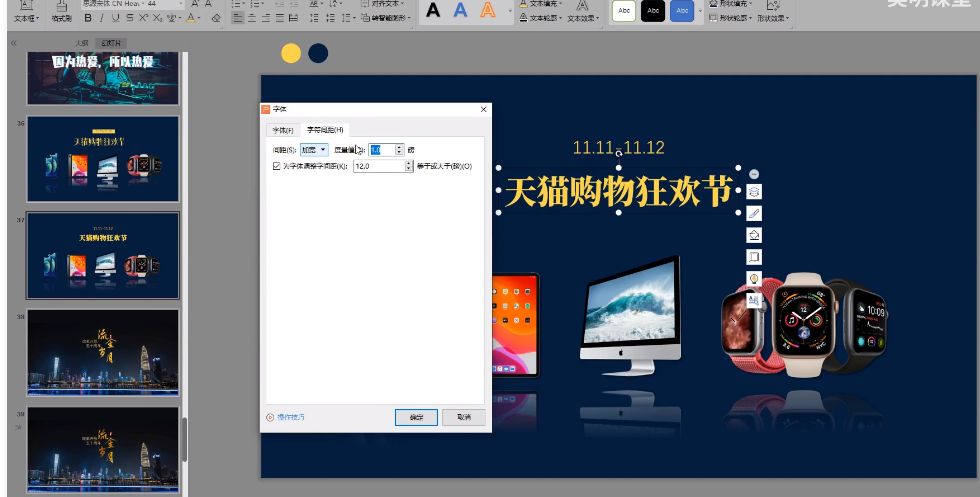The height and width of the screenshot is (497, 980).
Task: Adjust the measurement value spinner arrows
Action: click(399, 150)
